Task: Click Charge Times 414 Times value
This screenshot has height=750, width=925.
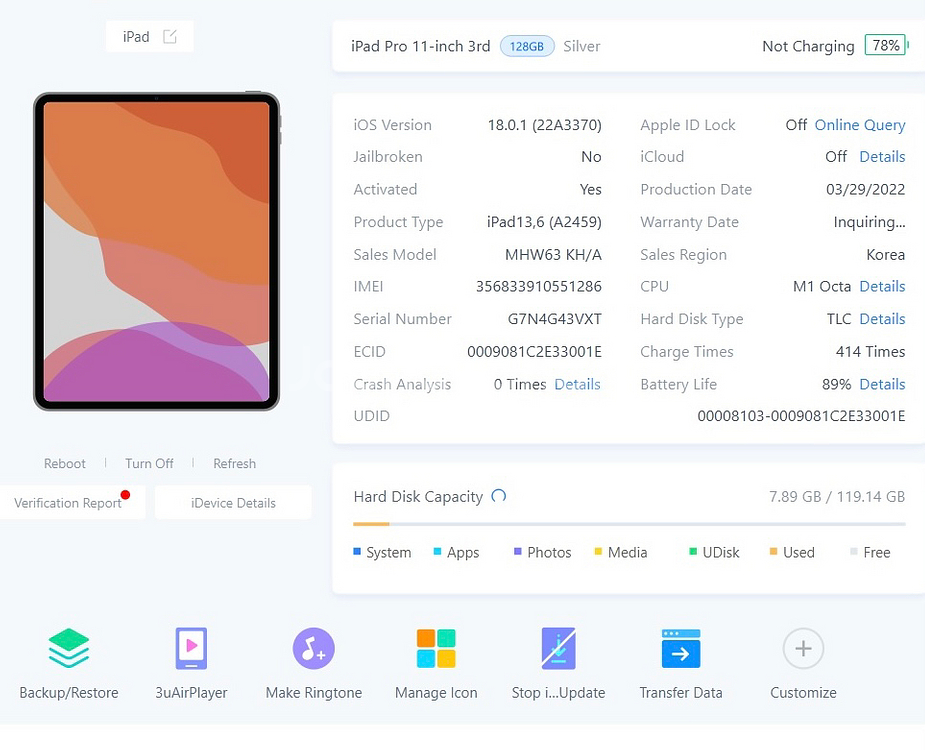Action: point(870,352)
